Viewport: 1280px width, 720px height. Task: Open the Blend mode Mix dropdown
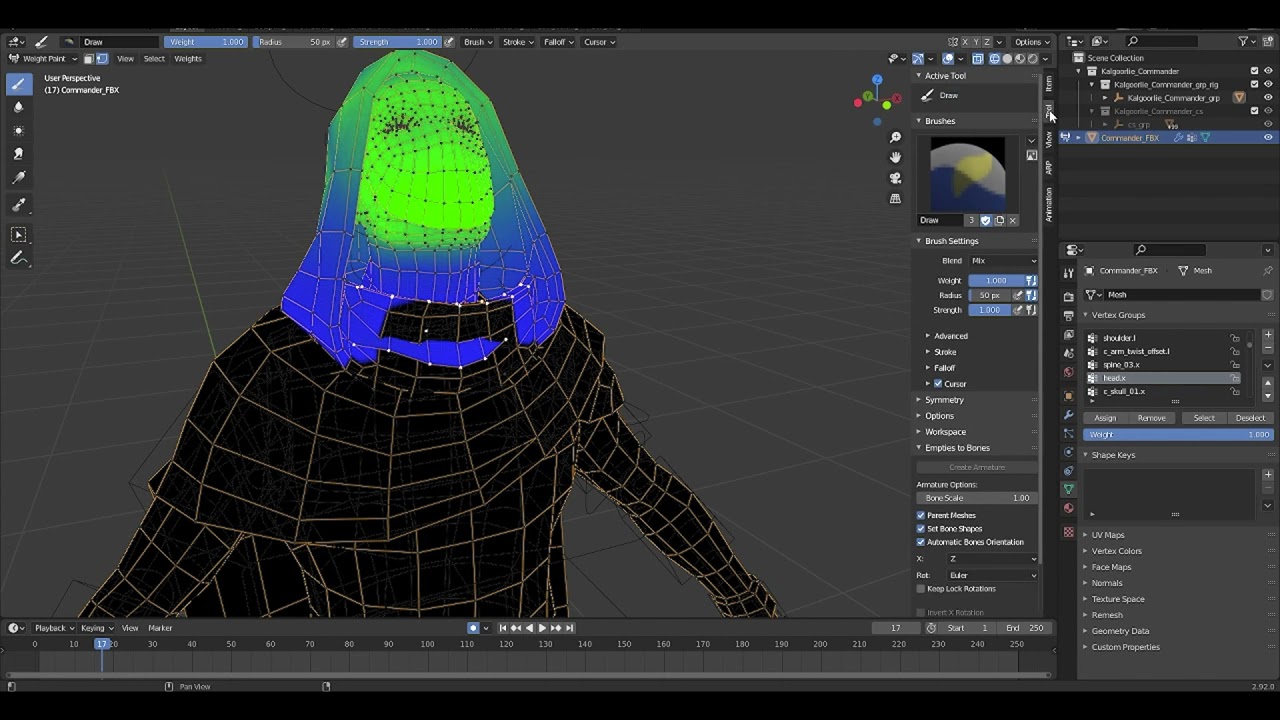[1003, 261]
